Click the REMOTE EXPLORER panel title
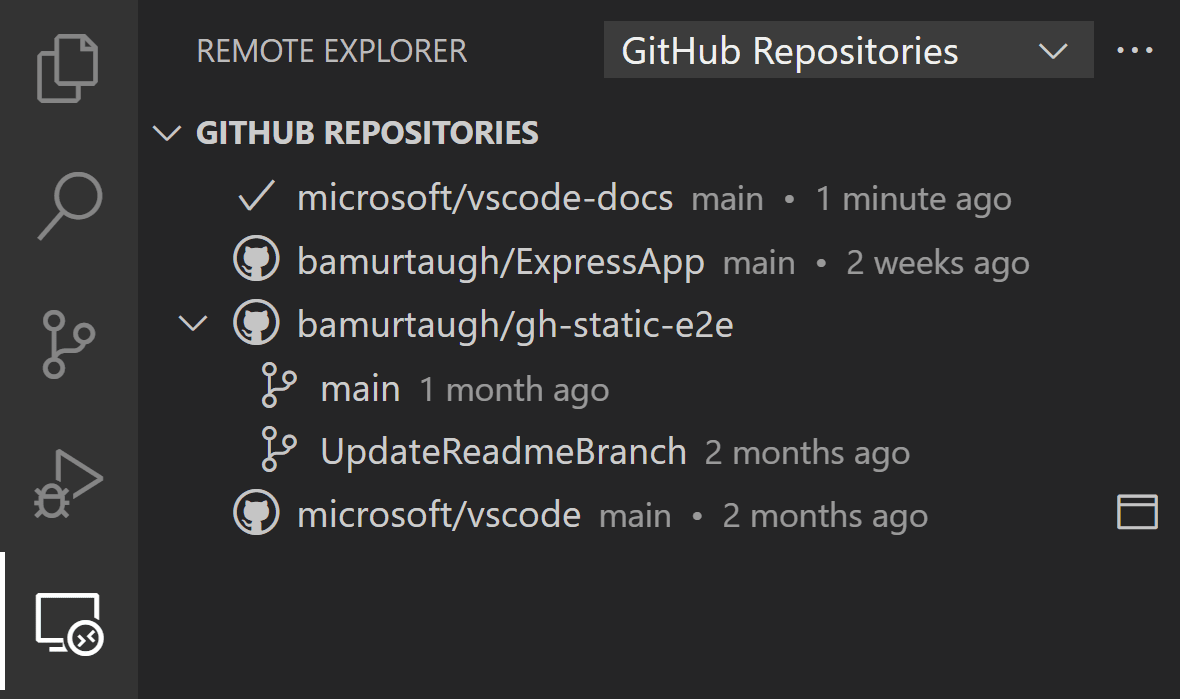The height and width of the screenshot is (699, 1180). pyautogui.click(x=332, y=51)
